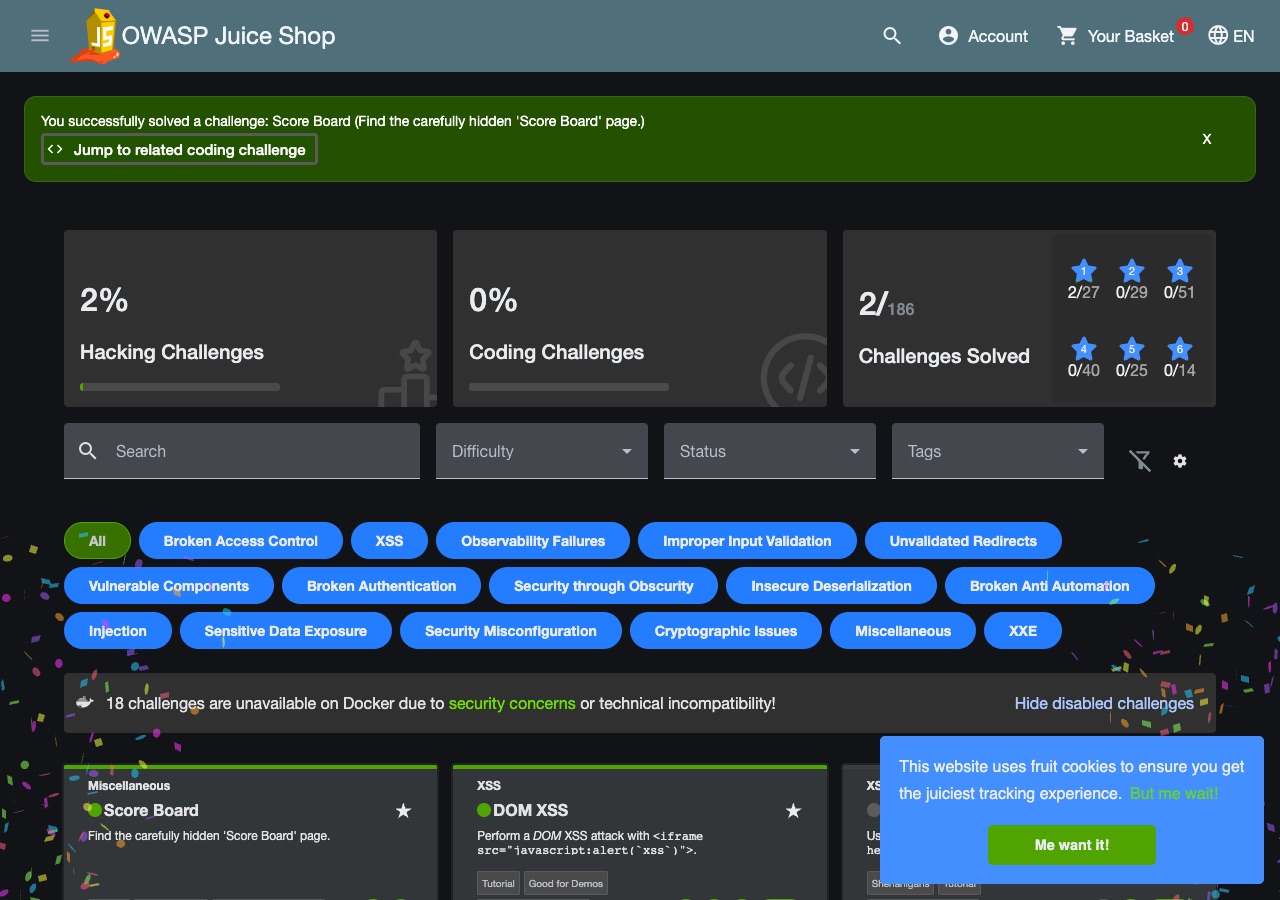This screenshot has width=1280, height=900.
Task: Show Insecure Deserialization challenges
Action: tap(831, 586)
